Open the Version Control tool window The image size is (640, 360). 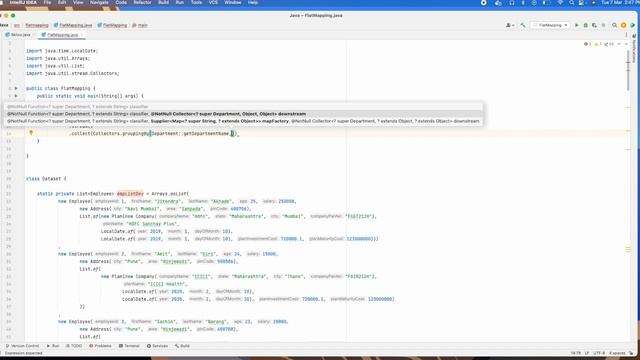[22, 346]
